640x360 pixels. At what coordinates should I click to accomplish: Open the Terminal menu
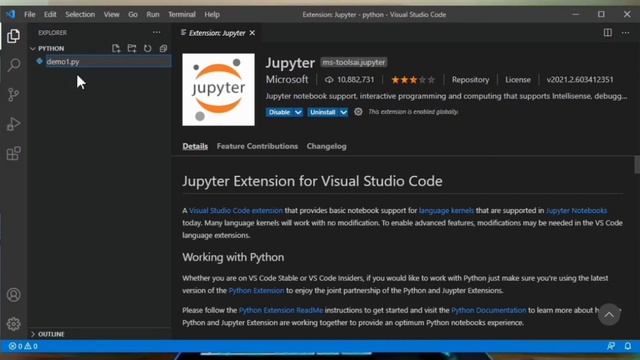(182, 14)
